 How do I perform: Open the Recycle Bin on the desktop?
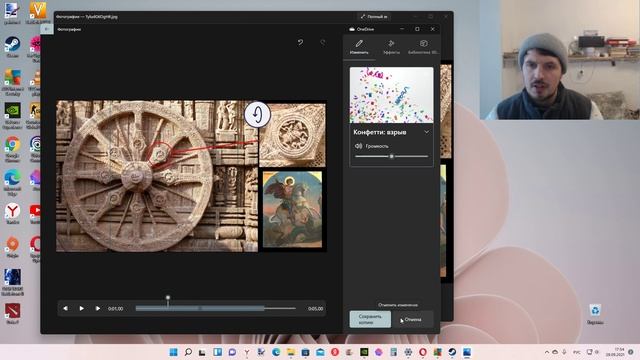pos(595,314)
